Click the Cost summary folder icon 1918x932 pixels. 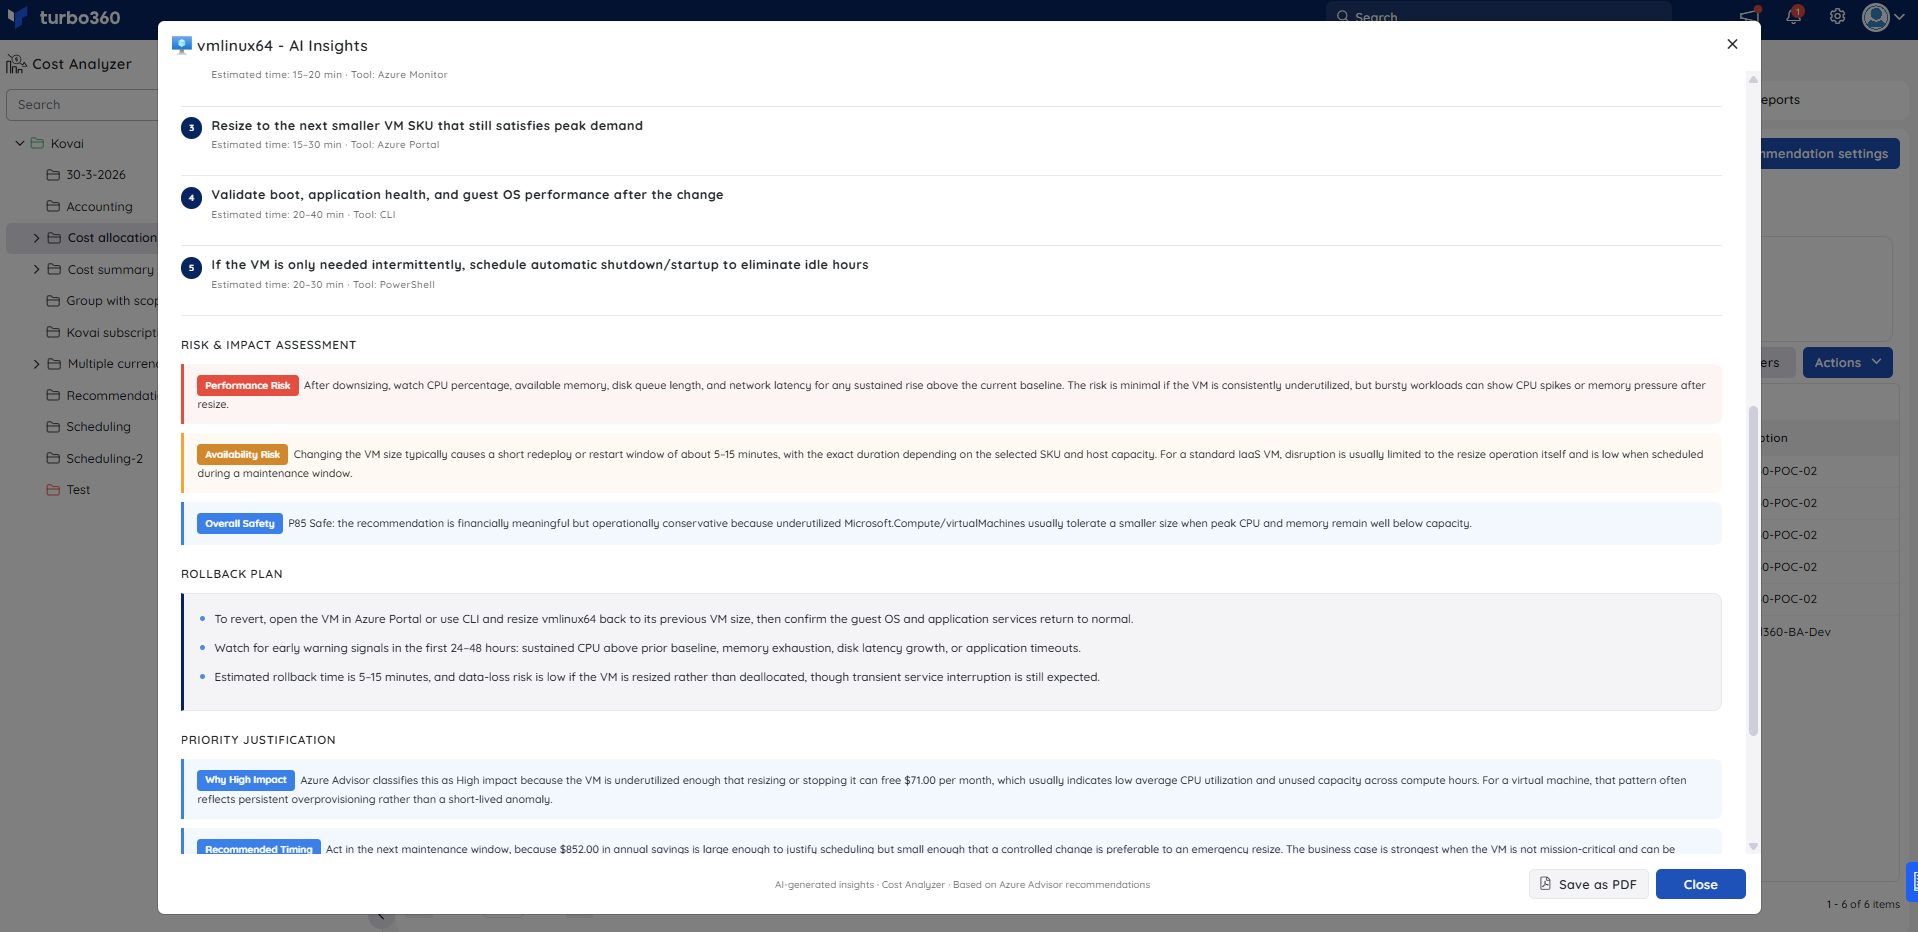tap(54, 269)
